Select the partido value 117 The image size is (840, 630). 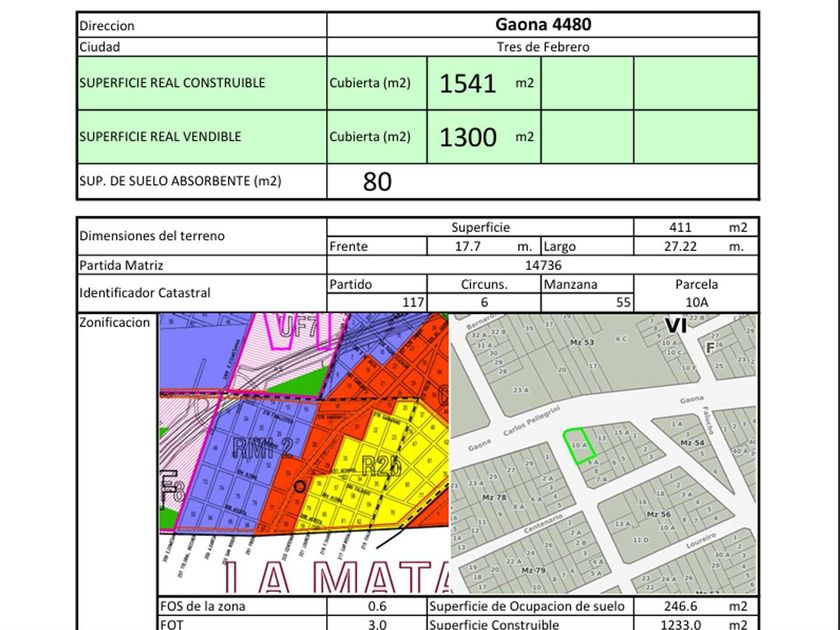[x=413, y=303]
